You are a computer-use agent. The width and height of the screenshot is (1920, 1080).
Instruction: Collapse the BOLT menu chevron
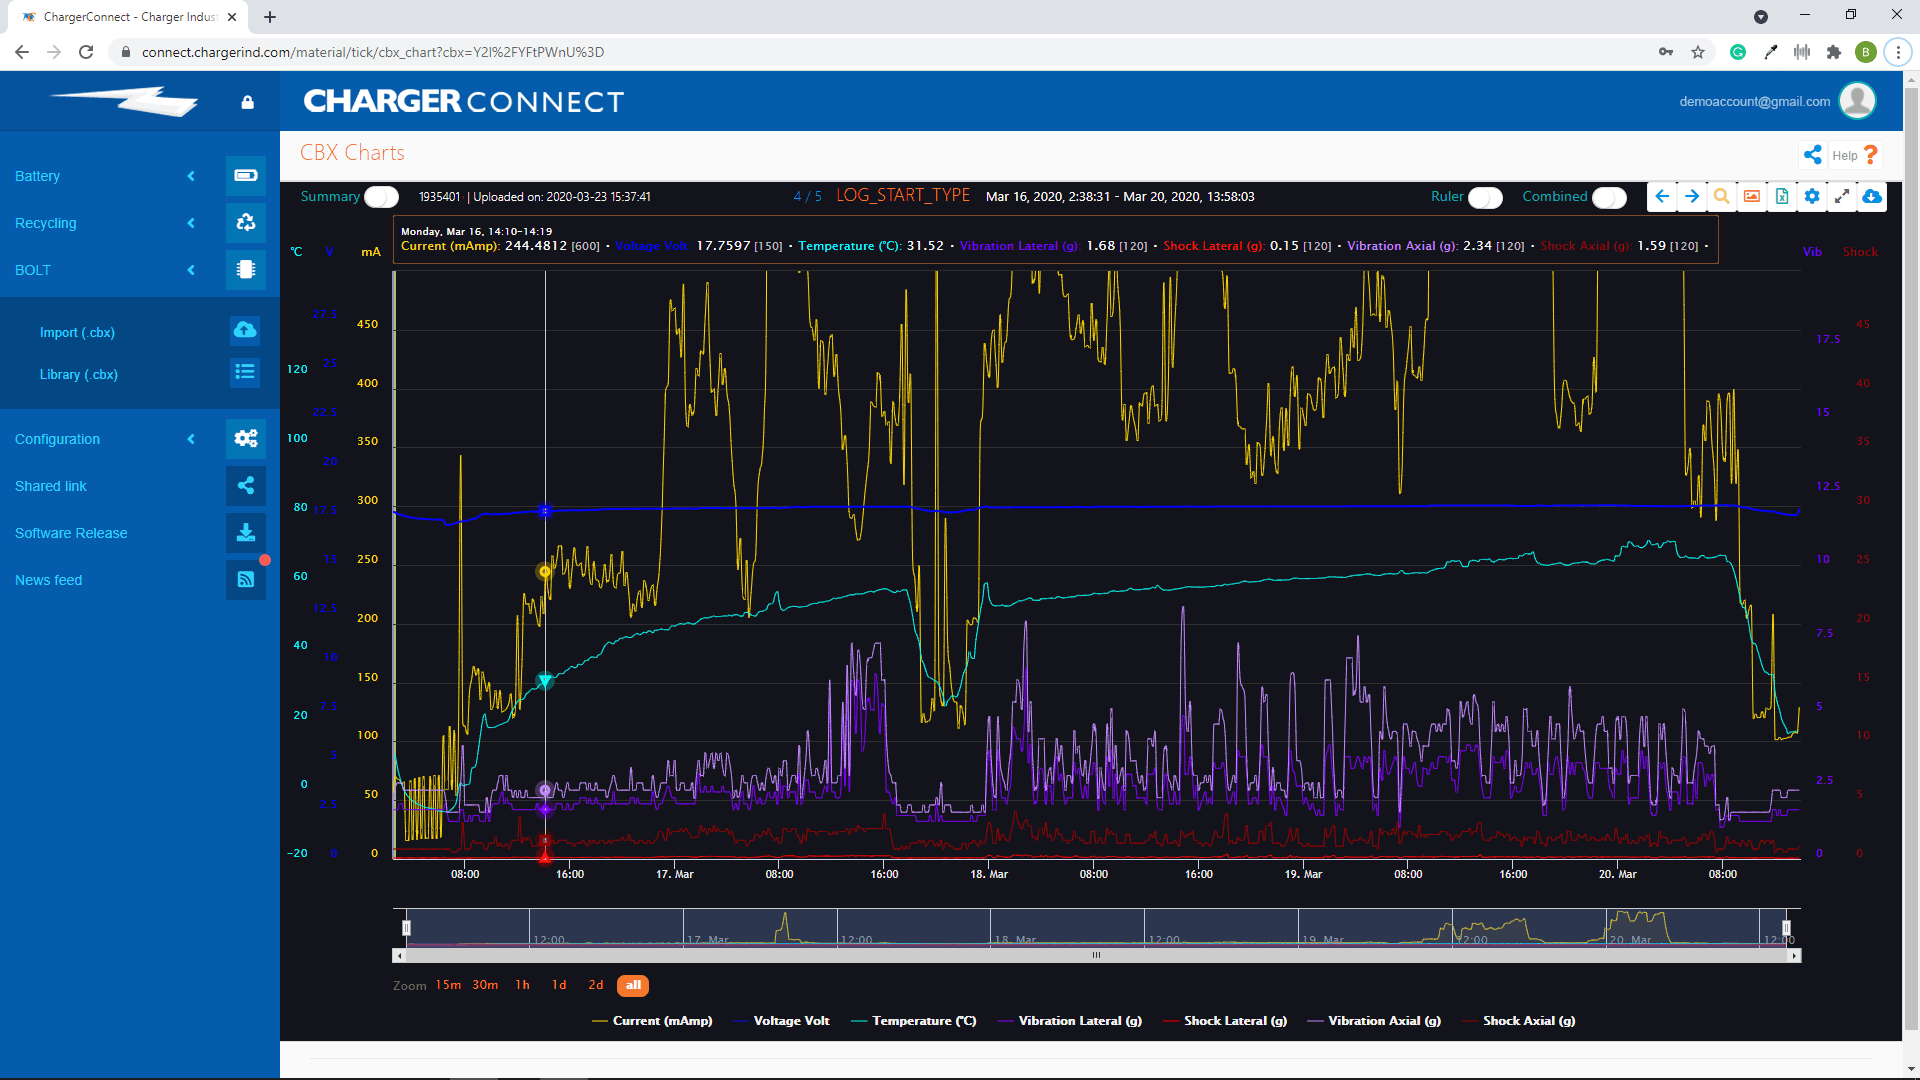pos(191,270)
